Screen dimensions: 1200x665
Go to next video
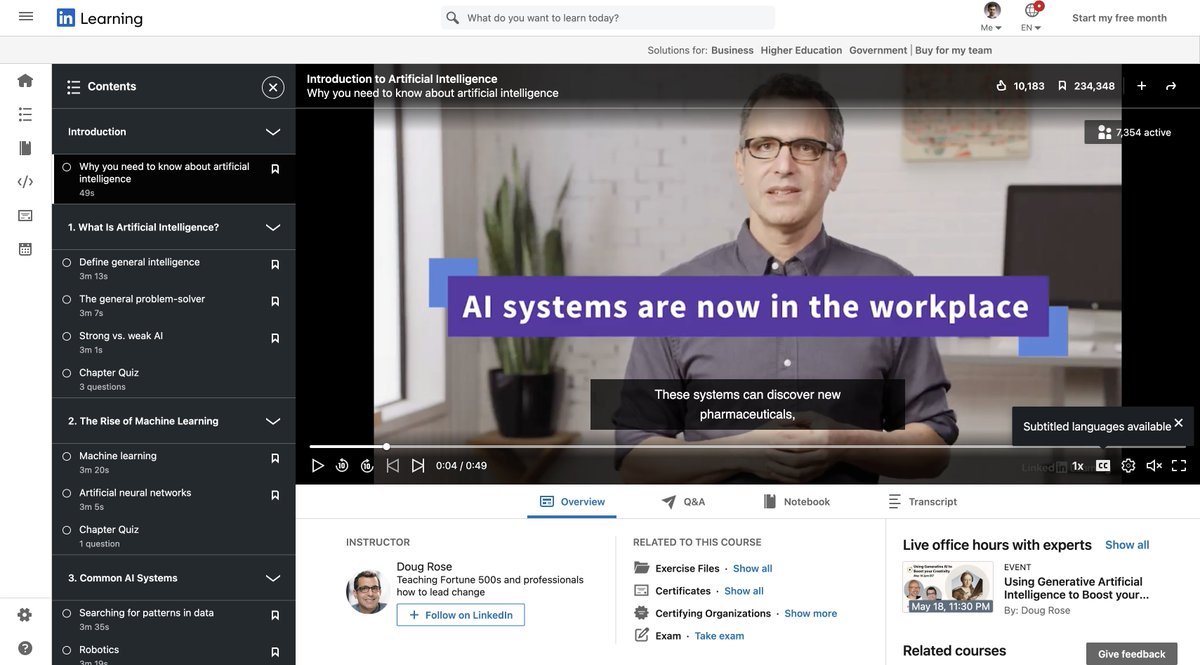click(x=418, y=465)
